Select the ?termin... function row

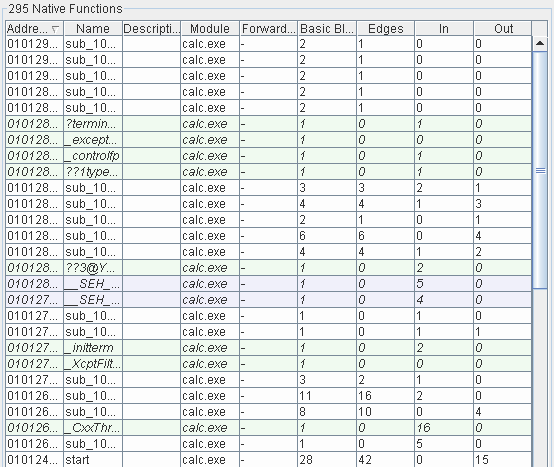(x=269, y=124)
